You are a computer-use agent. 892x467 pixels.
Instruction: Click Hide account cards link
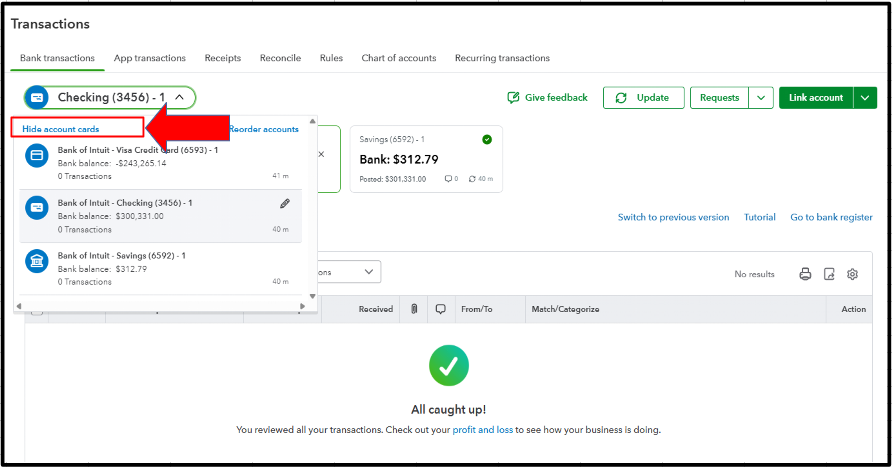click(x=61, y=129)
